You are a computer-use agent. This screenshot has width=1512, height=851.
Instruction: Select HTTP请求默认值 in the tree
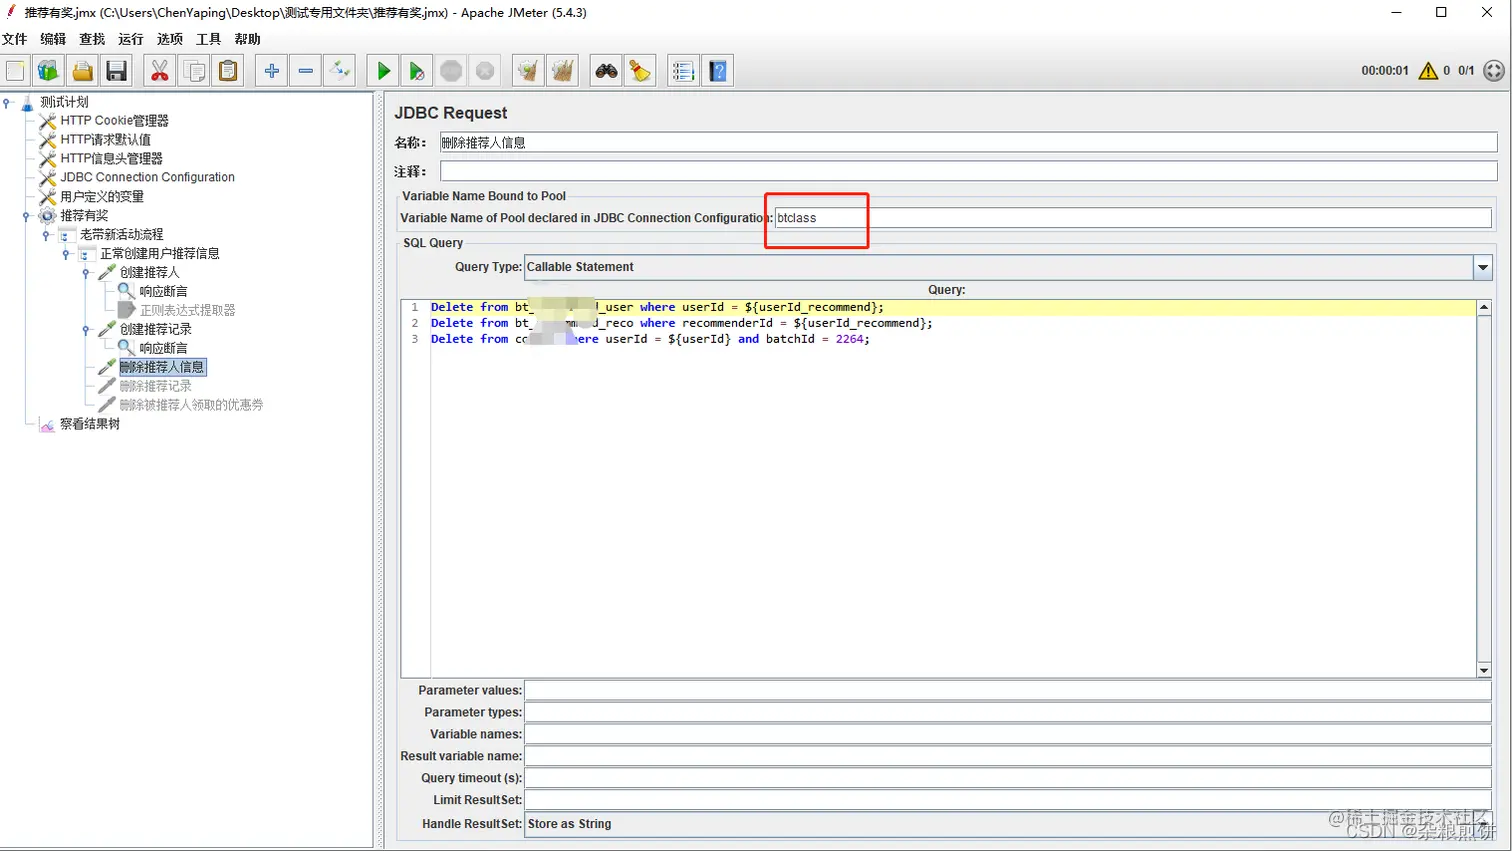[105, 140]
